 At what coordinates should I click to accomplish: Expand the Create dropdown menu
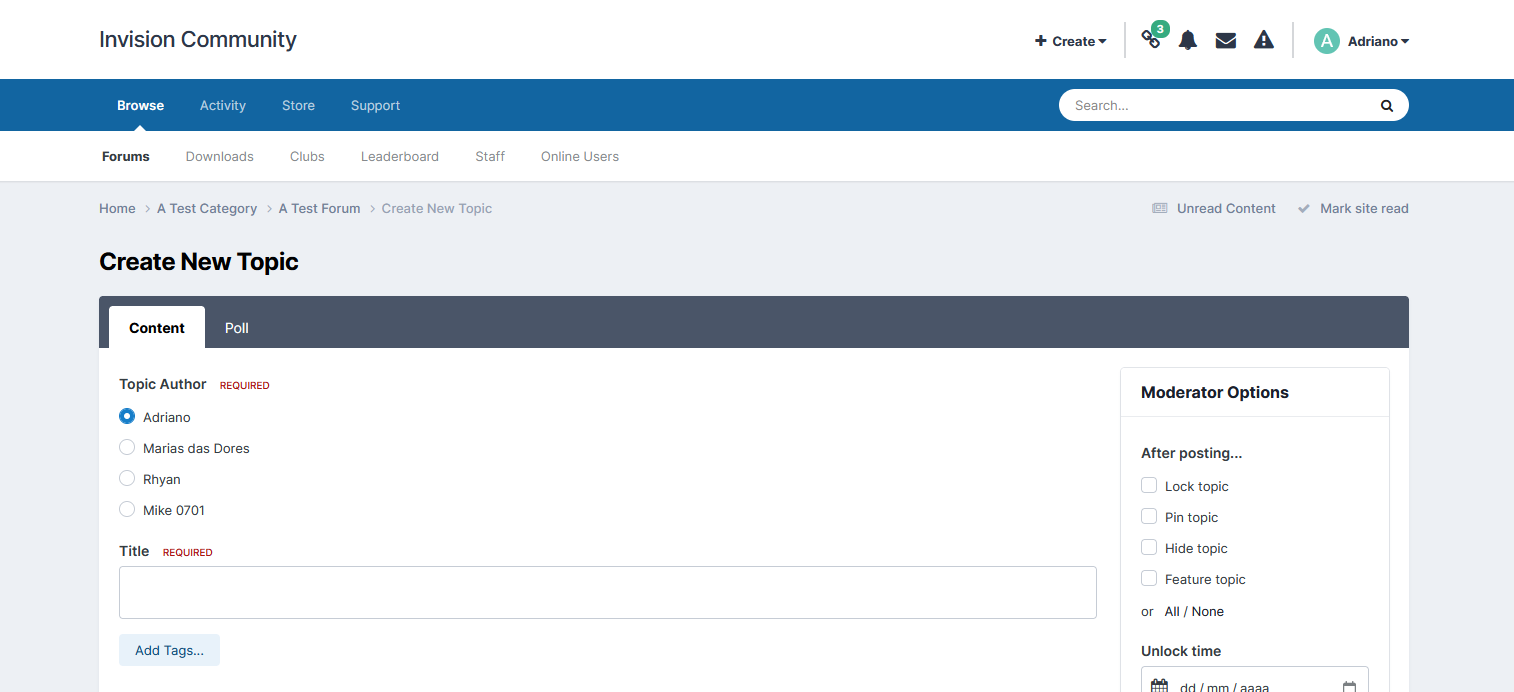point(1071,41)
